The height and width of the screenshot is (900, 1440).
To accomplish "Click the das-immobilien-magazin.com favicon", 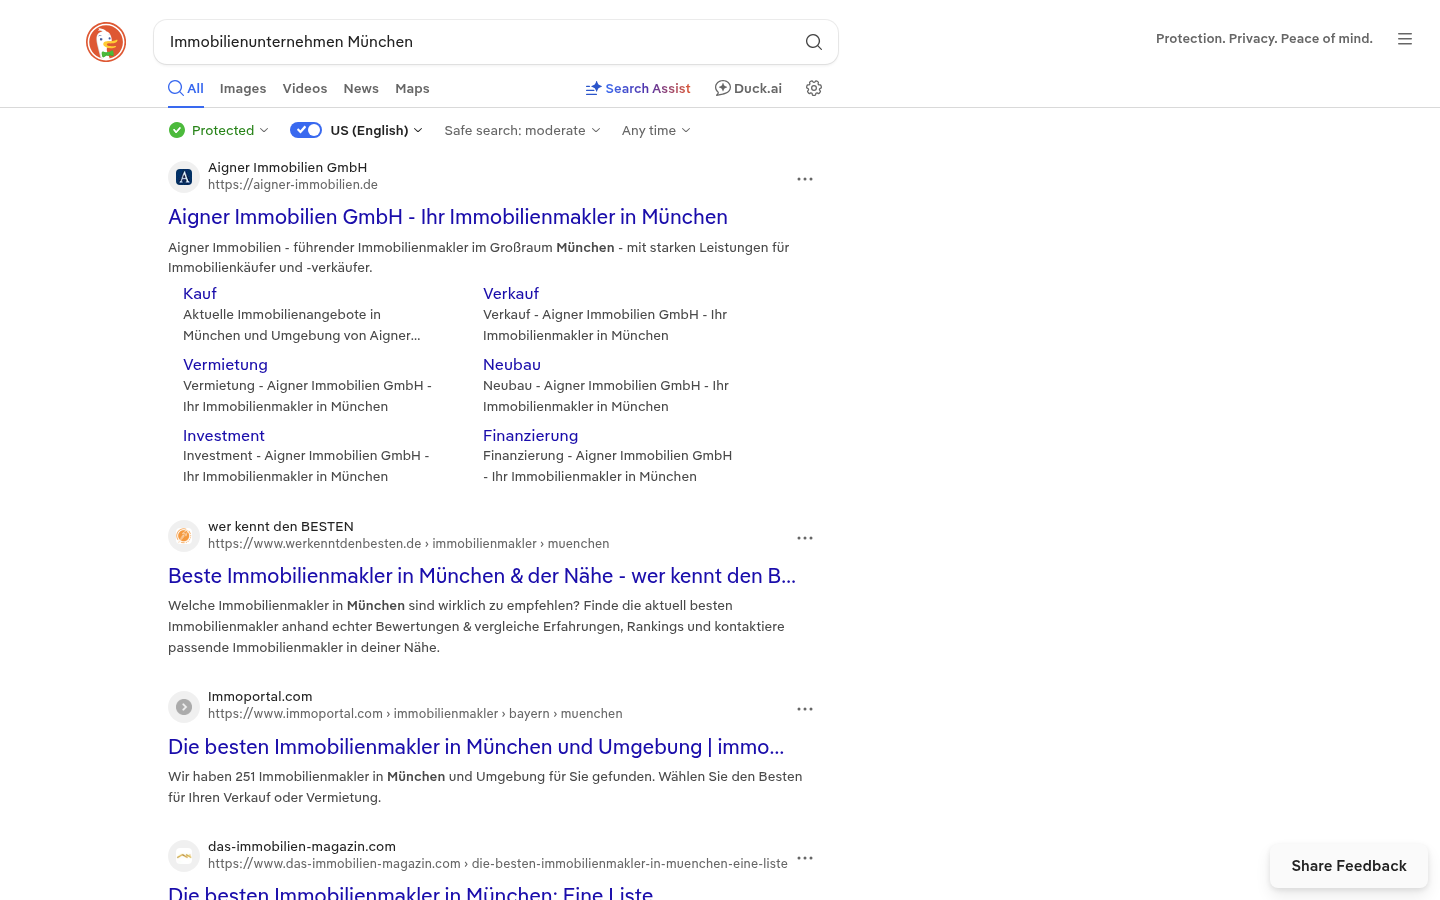I will [184, 856].
